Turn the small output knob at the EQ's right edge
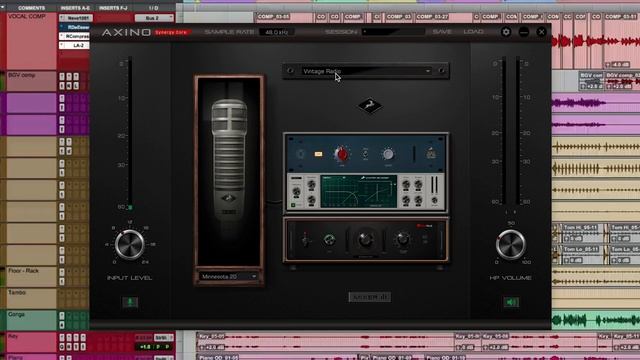The height and width of the screenshot is (360, 640). [x=435, y=200]
